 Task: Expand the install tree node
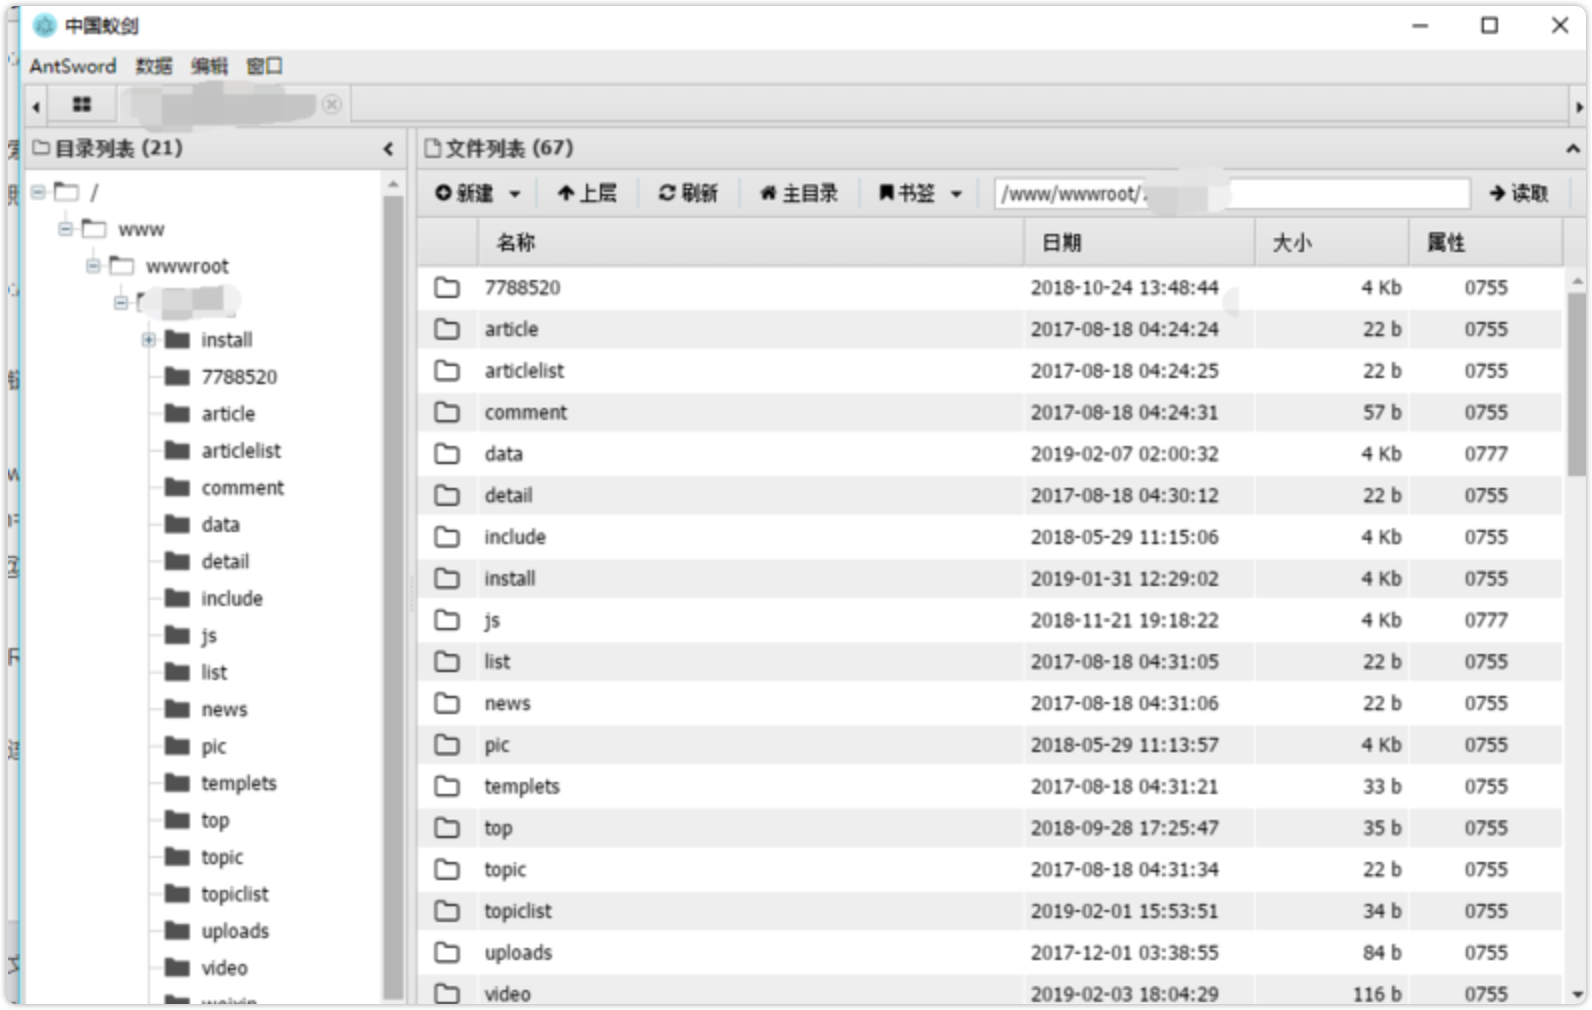pyautogui.click(x=148, y=340)
